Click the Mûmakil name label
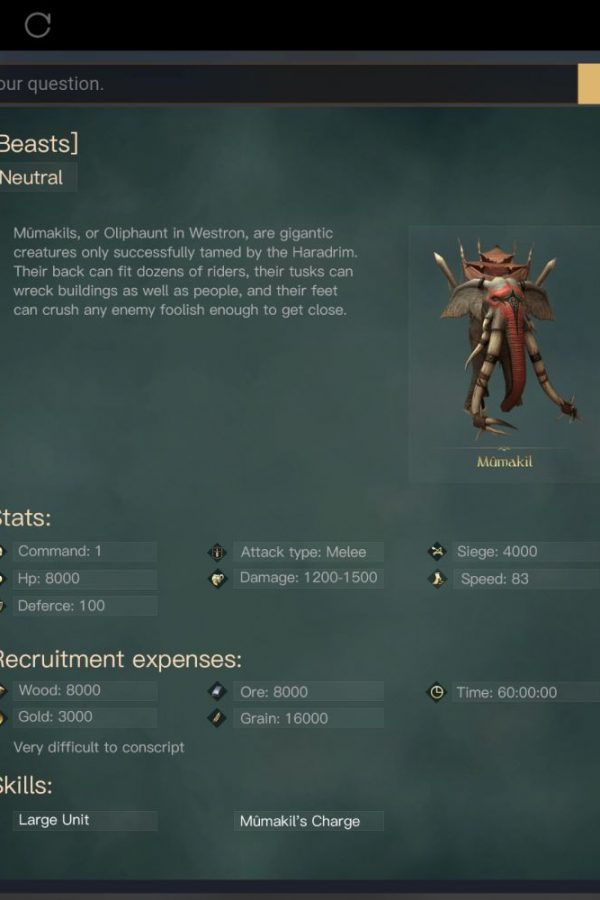600x900 pixels. tap(505, 462)
